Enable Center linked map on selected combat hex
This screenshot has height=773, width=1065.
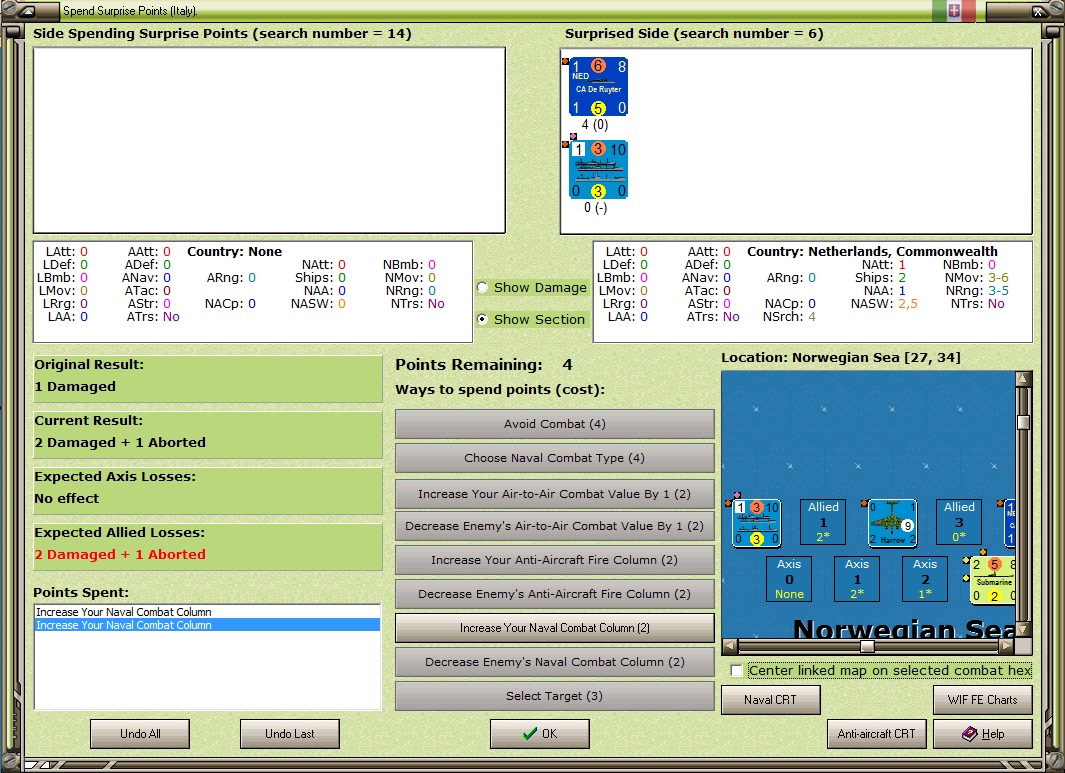(736, 670)
